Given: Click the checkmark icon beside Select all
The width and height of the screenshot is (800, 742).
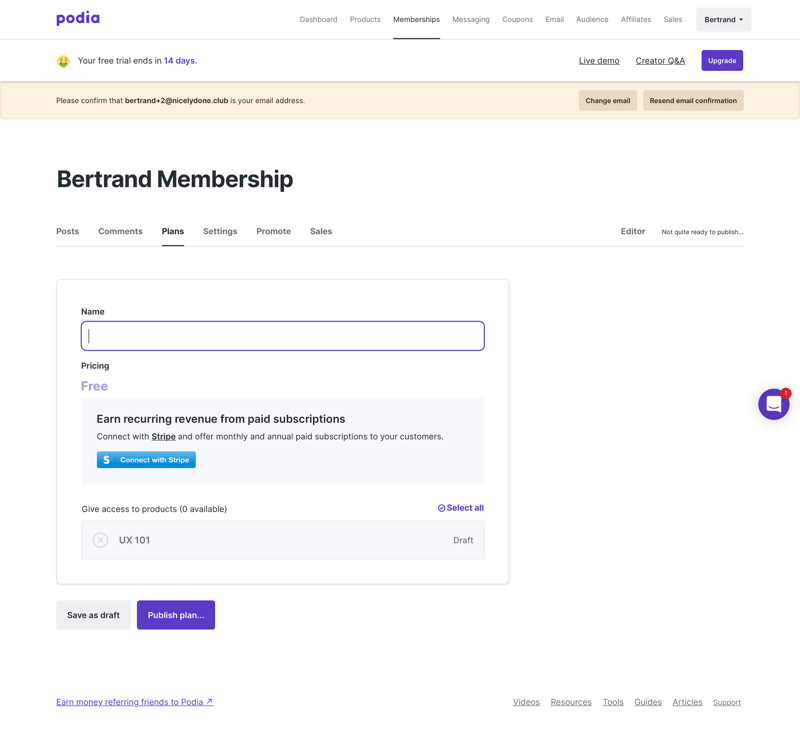Looking at the screenshot, I should pyautogui.click(x=442, y=508).
